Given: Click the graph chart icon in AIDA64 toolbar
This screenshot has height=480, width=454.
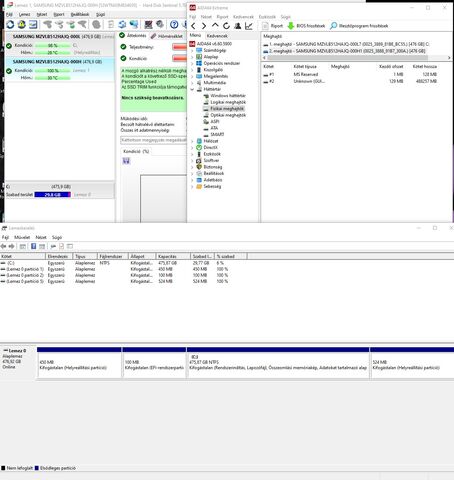Looking at the screenshot, I should point(249,26).
